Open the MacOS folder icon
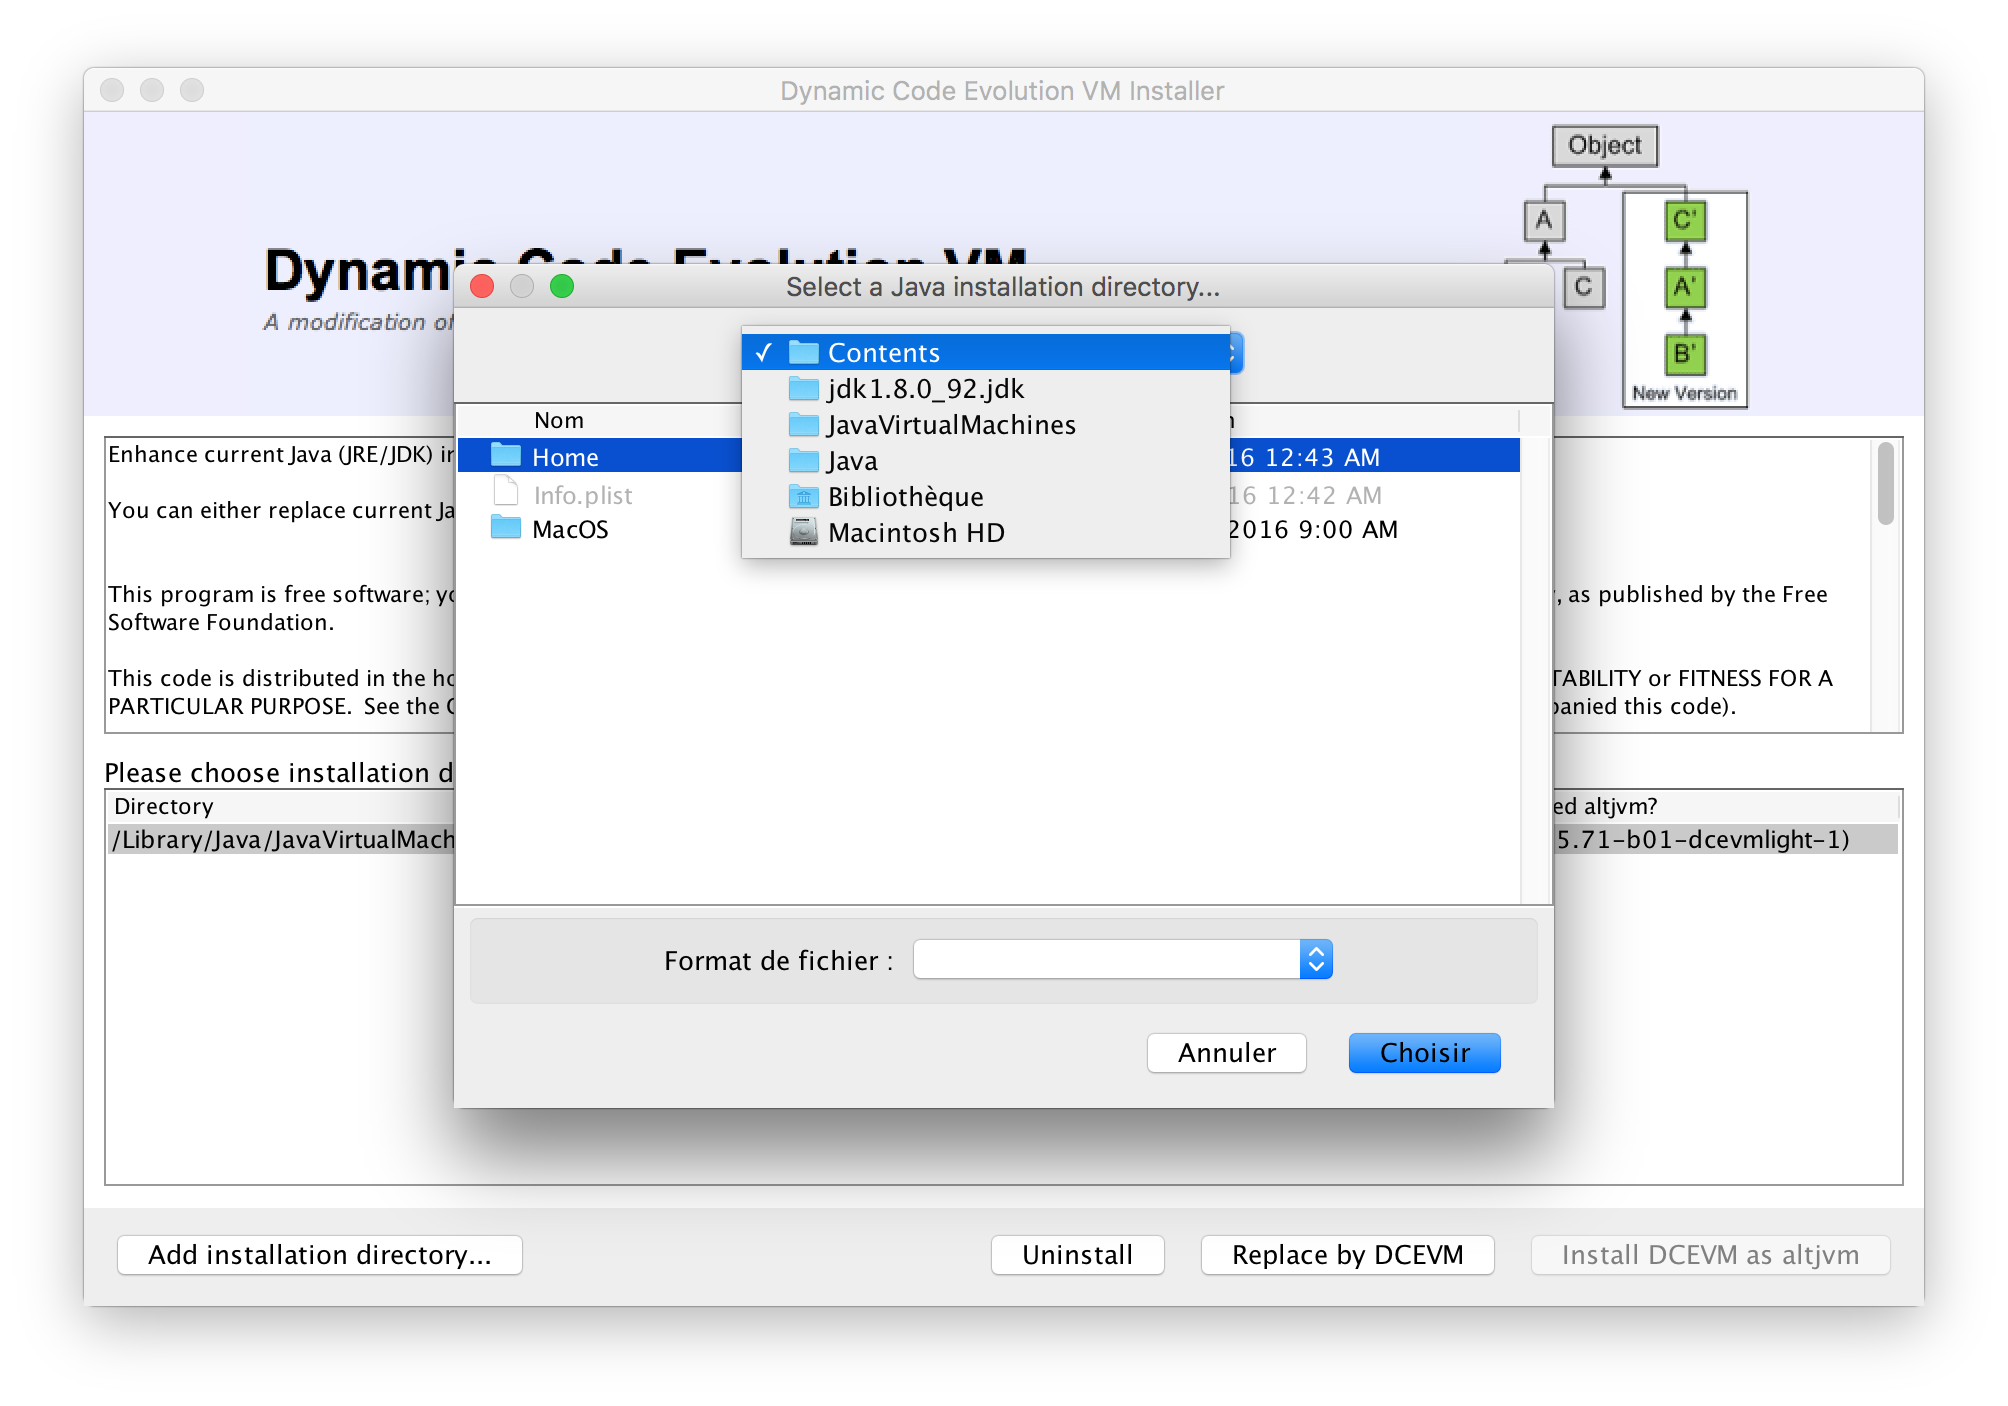 point(508,529)
